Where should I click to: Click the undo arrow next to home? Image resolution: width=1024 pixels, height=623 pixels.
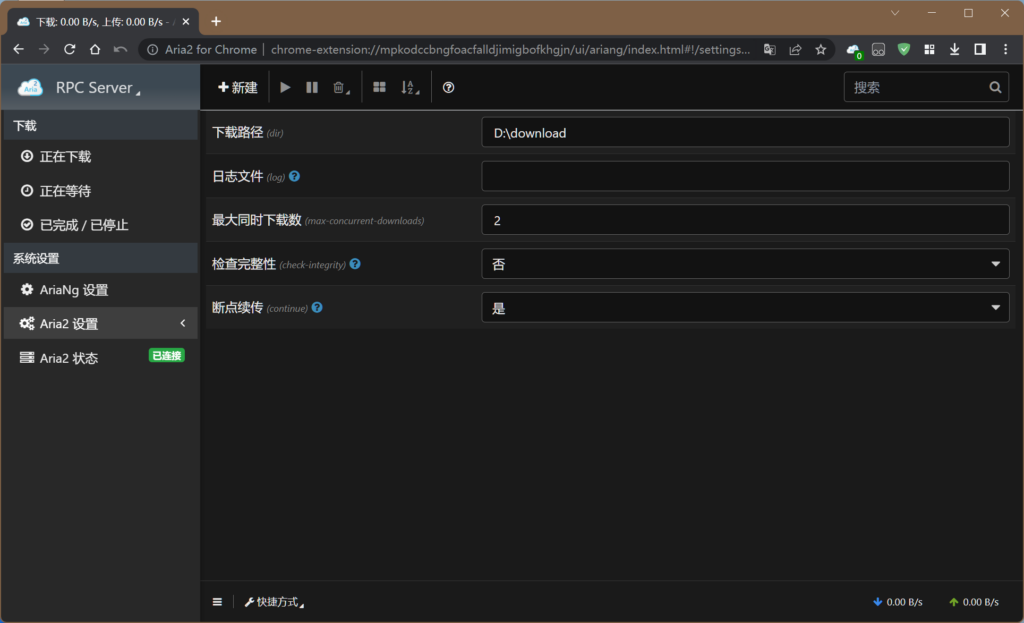[x=120, y=50]
